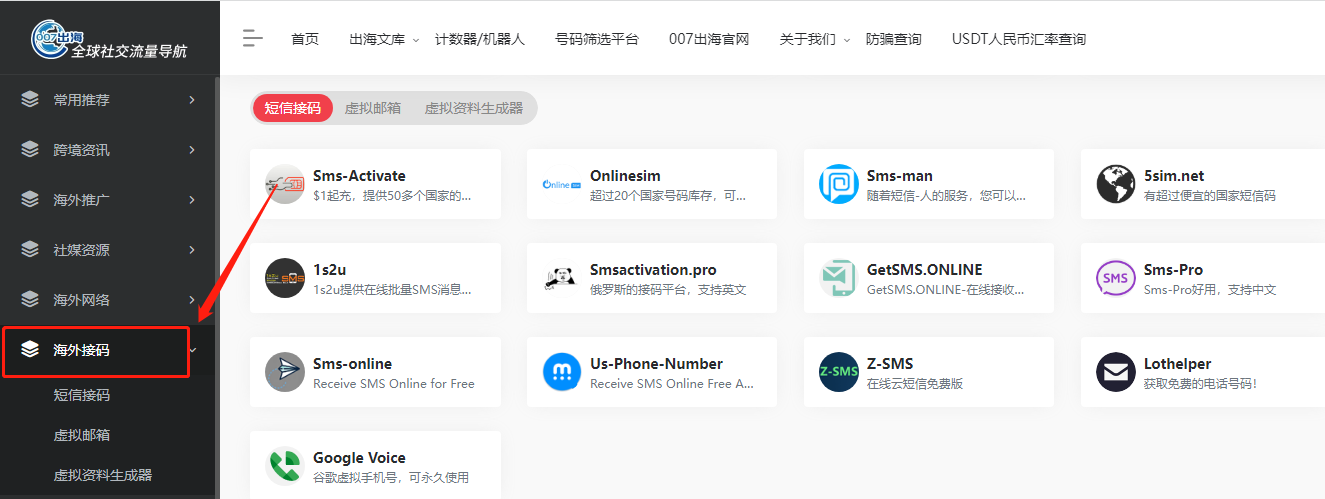1325x499 pixels.
Task: Click the Sms-Activate site logo icon
Action: pyautogui.click(x=285, y=184)
